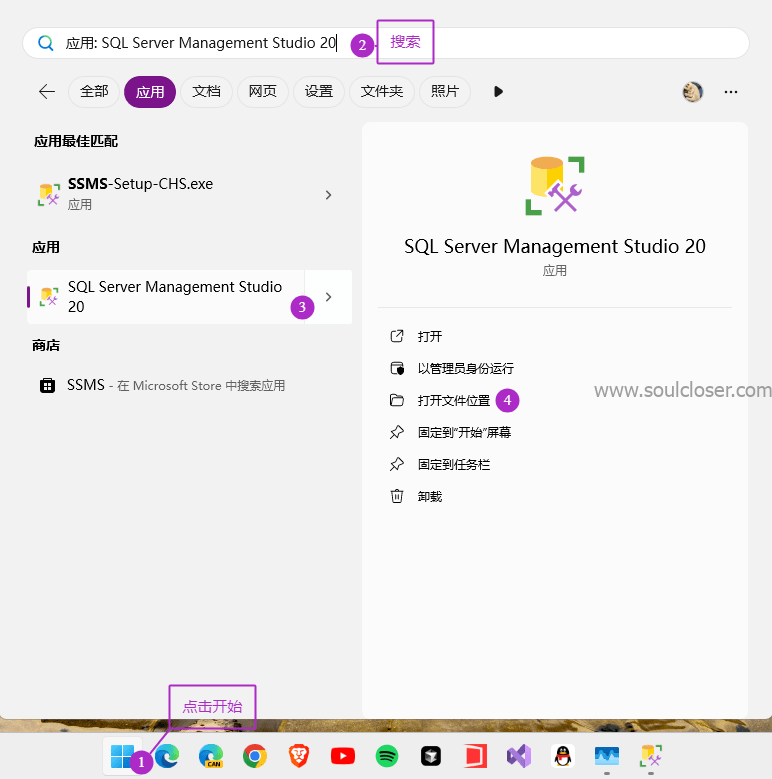Open the black cube app in taskbar
Viewport: 772px width, 779px height.
[431, 756]
